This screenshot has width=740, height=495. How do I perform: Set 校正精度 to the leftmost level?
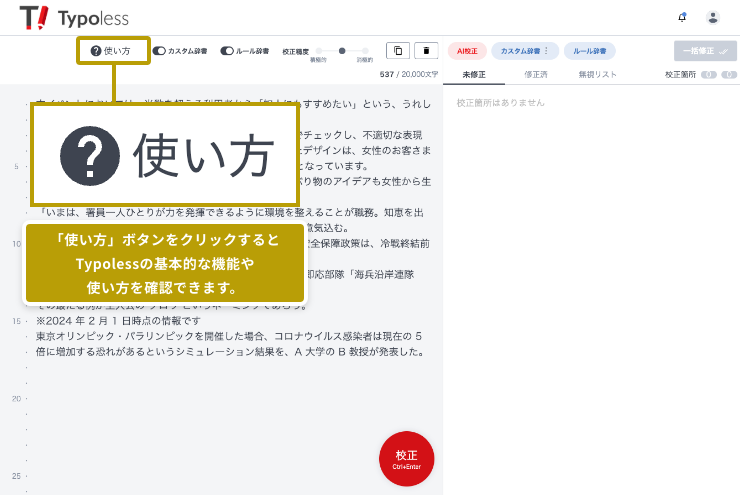319,50
